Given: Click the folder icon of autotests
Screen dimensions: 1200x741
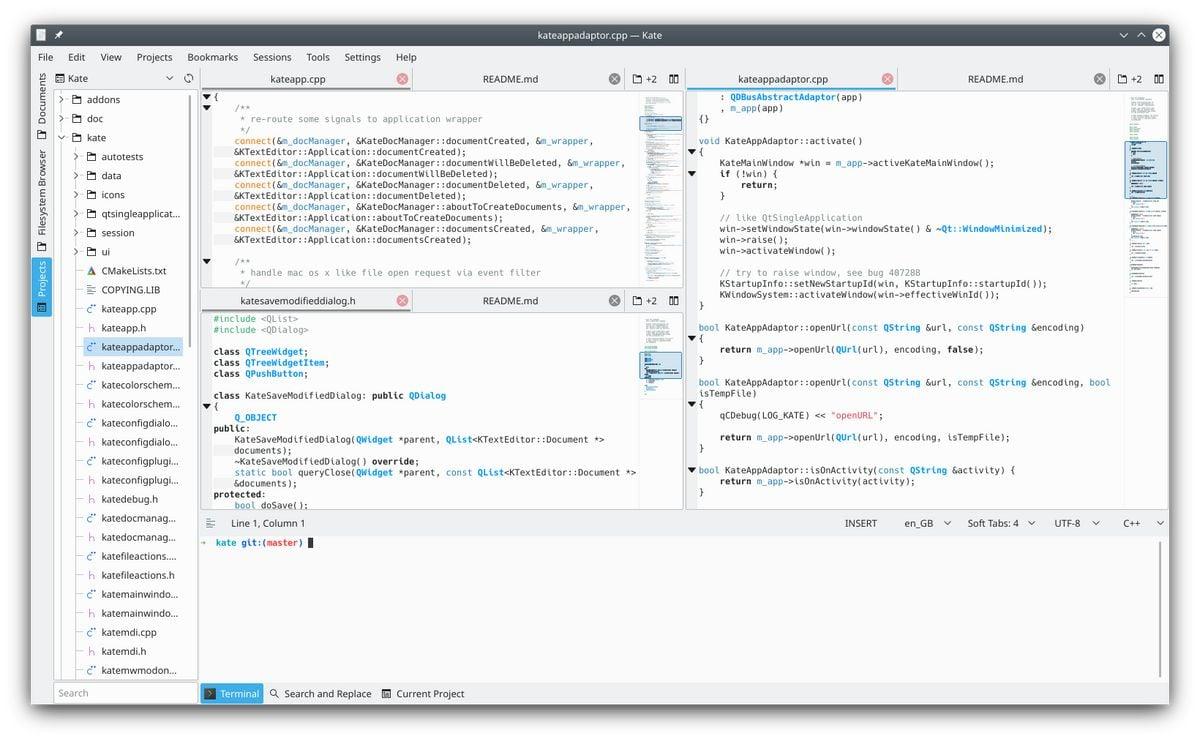Looking at the screenshot, I should tap(91, 157).
